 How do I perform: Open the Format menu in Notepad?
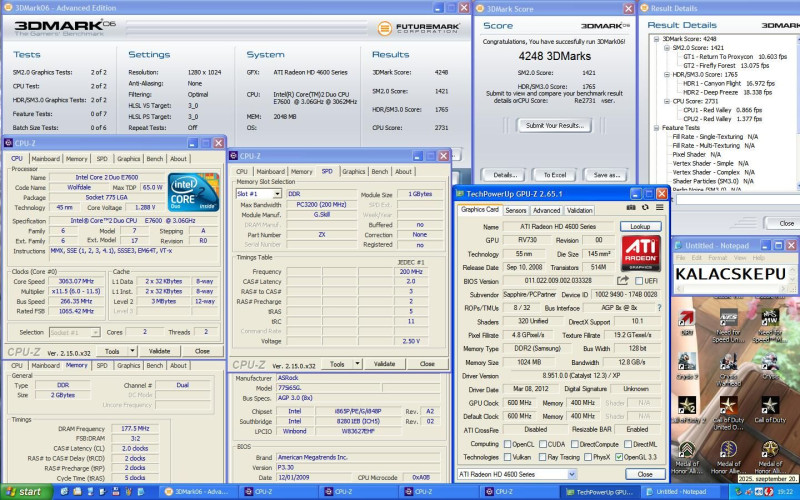point(718,259)
